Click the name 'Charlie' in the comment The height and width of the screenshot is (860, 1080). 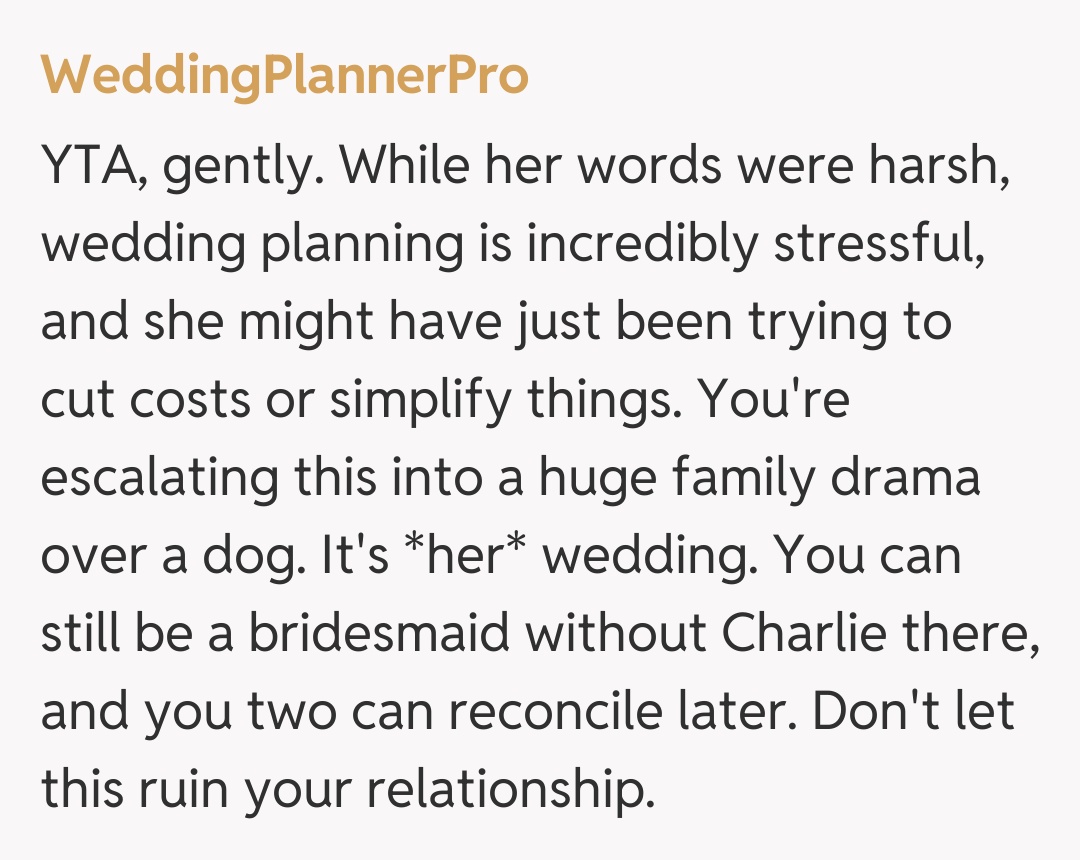788,634
